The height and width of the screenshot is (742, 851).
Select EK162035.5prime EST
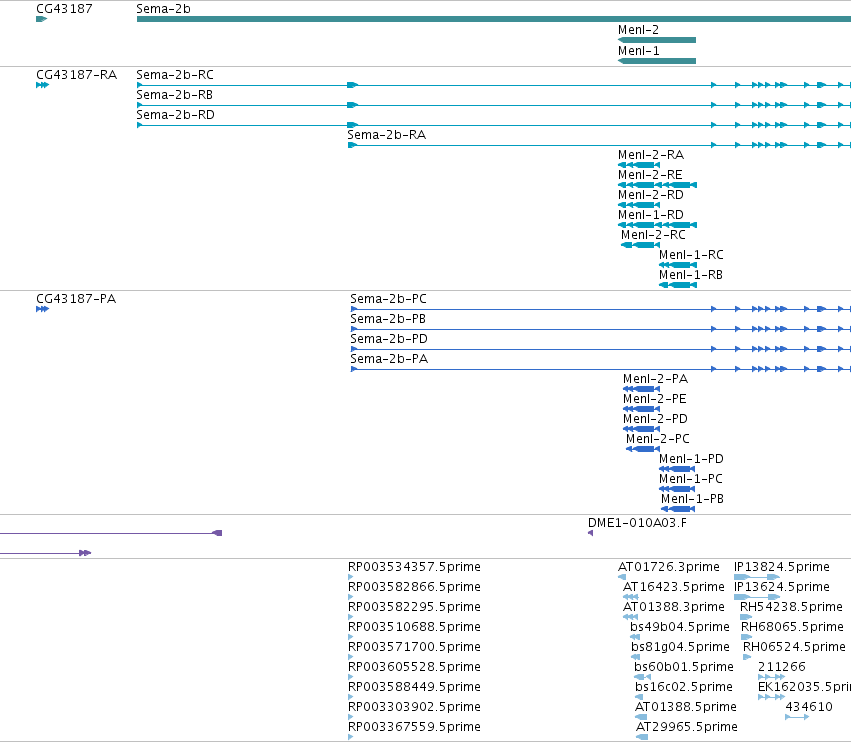[x=771, y=697]
